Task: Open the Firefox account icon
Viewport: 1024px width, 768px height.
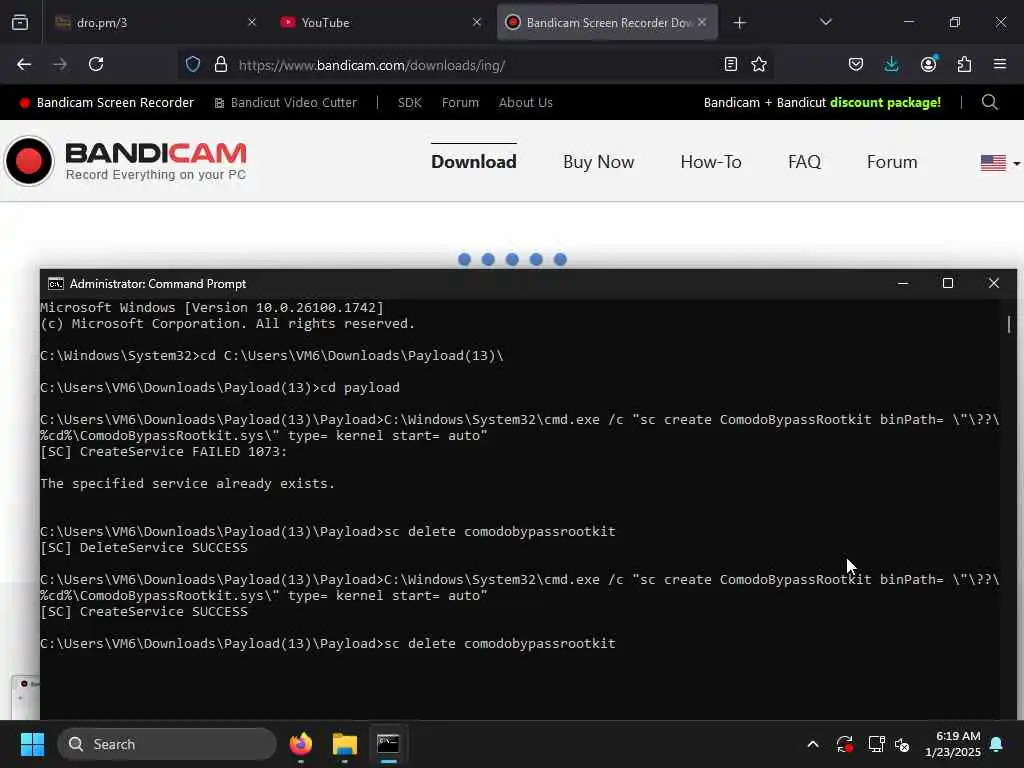Action: point(928,65)
